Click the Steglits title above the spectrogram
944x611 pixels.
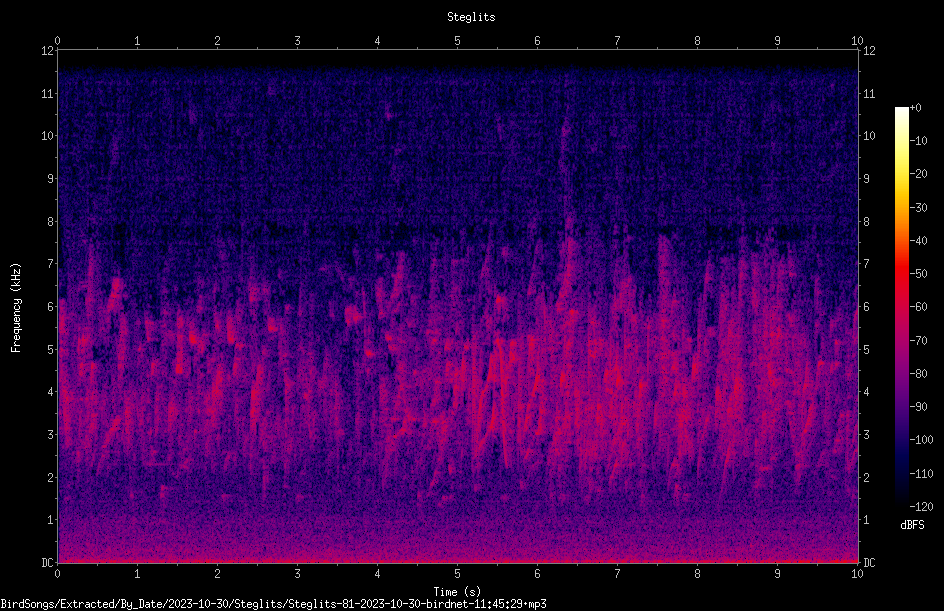[471, 17]
